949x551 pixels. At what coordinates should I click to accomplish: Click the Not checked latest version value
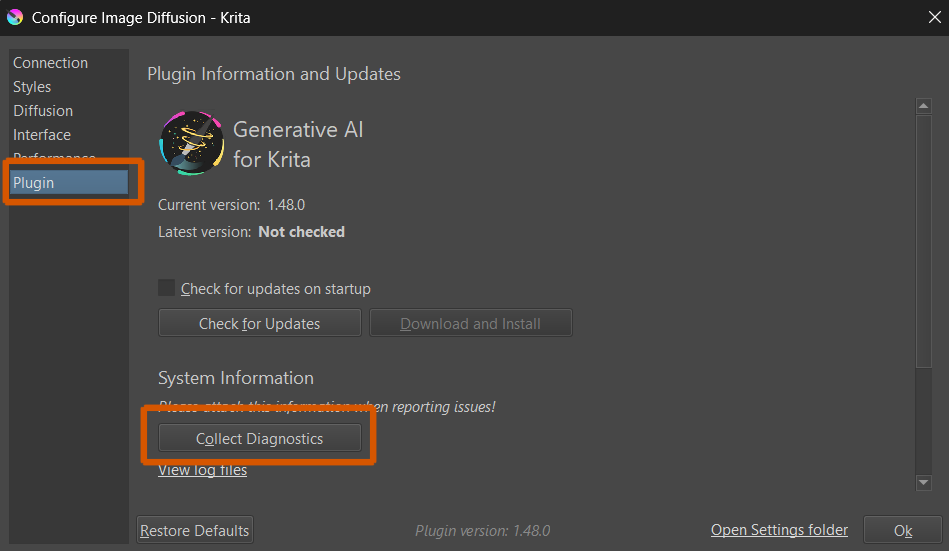pos(301,232)
